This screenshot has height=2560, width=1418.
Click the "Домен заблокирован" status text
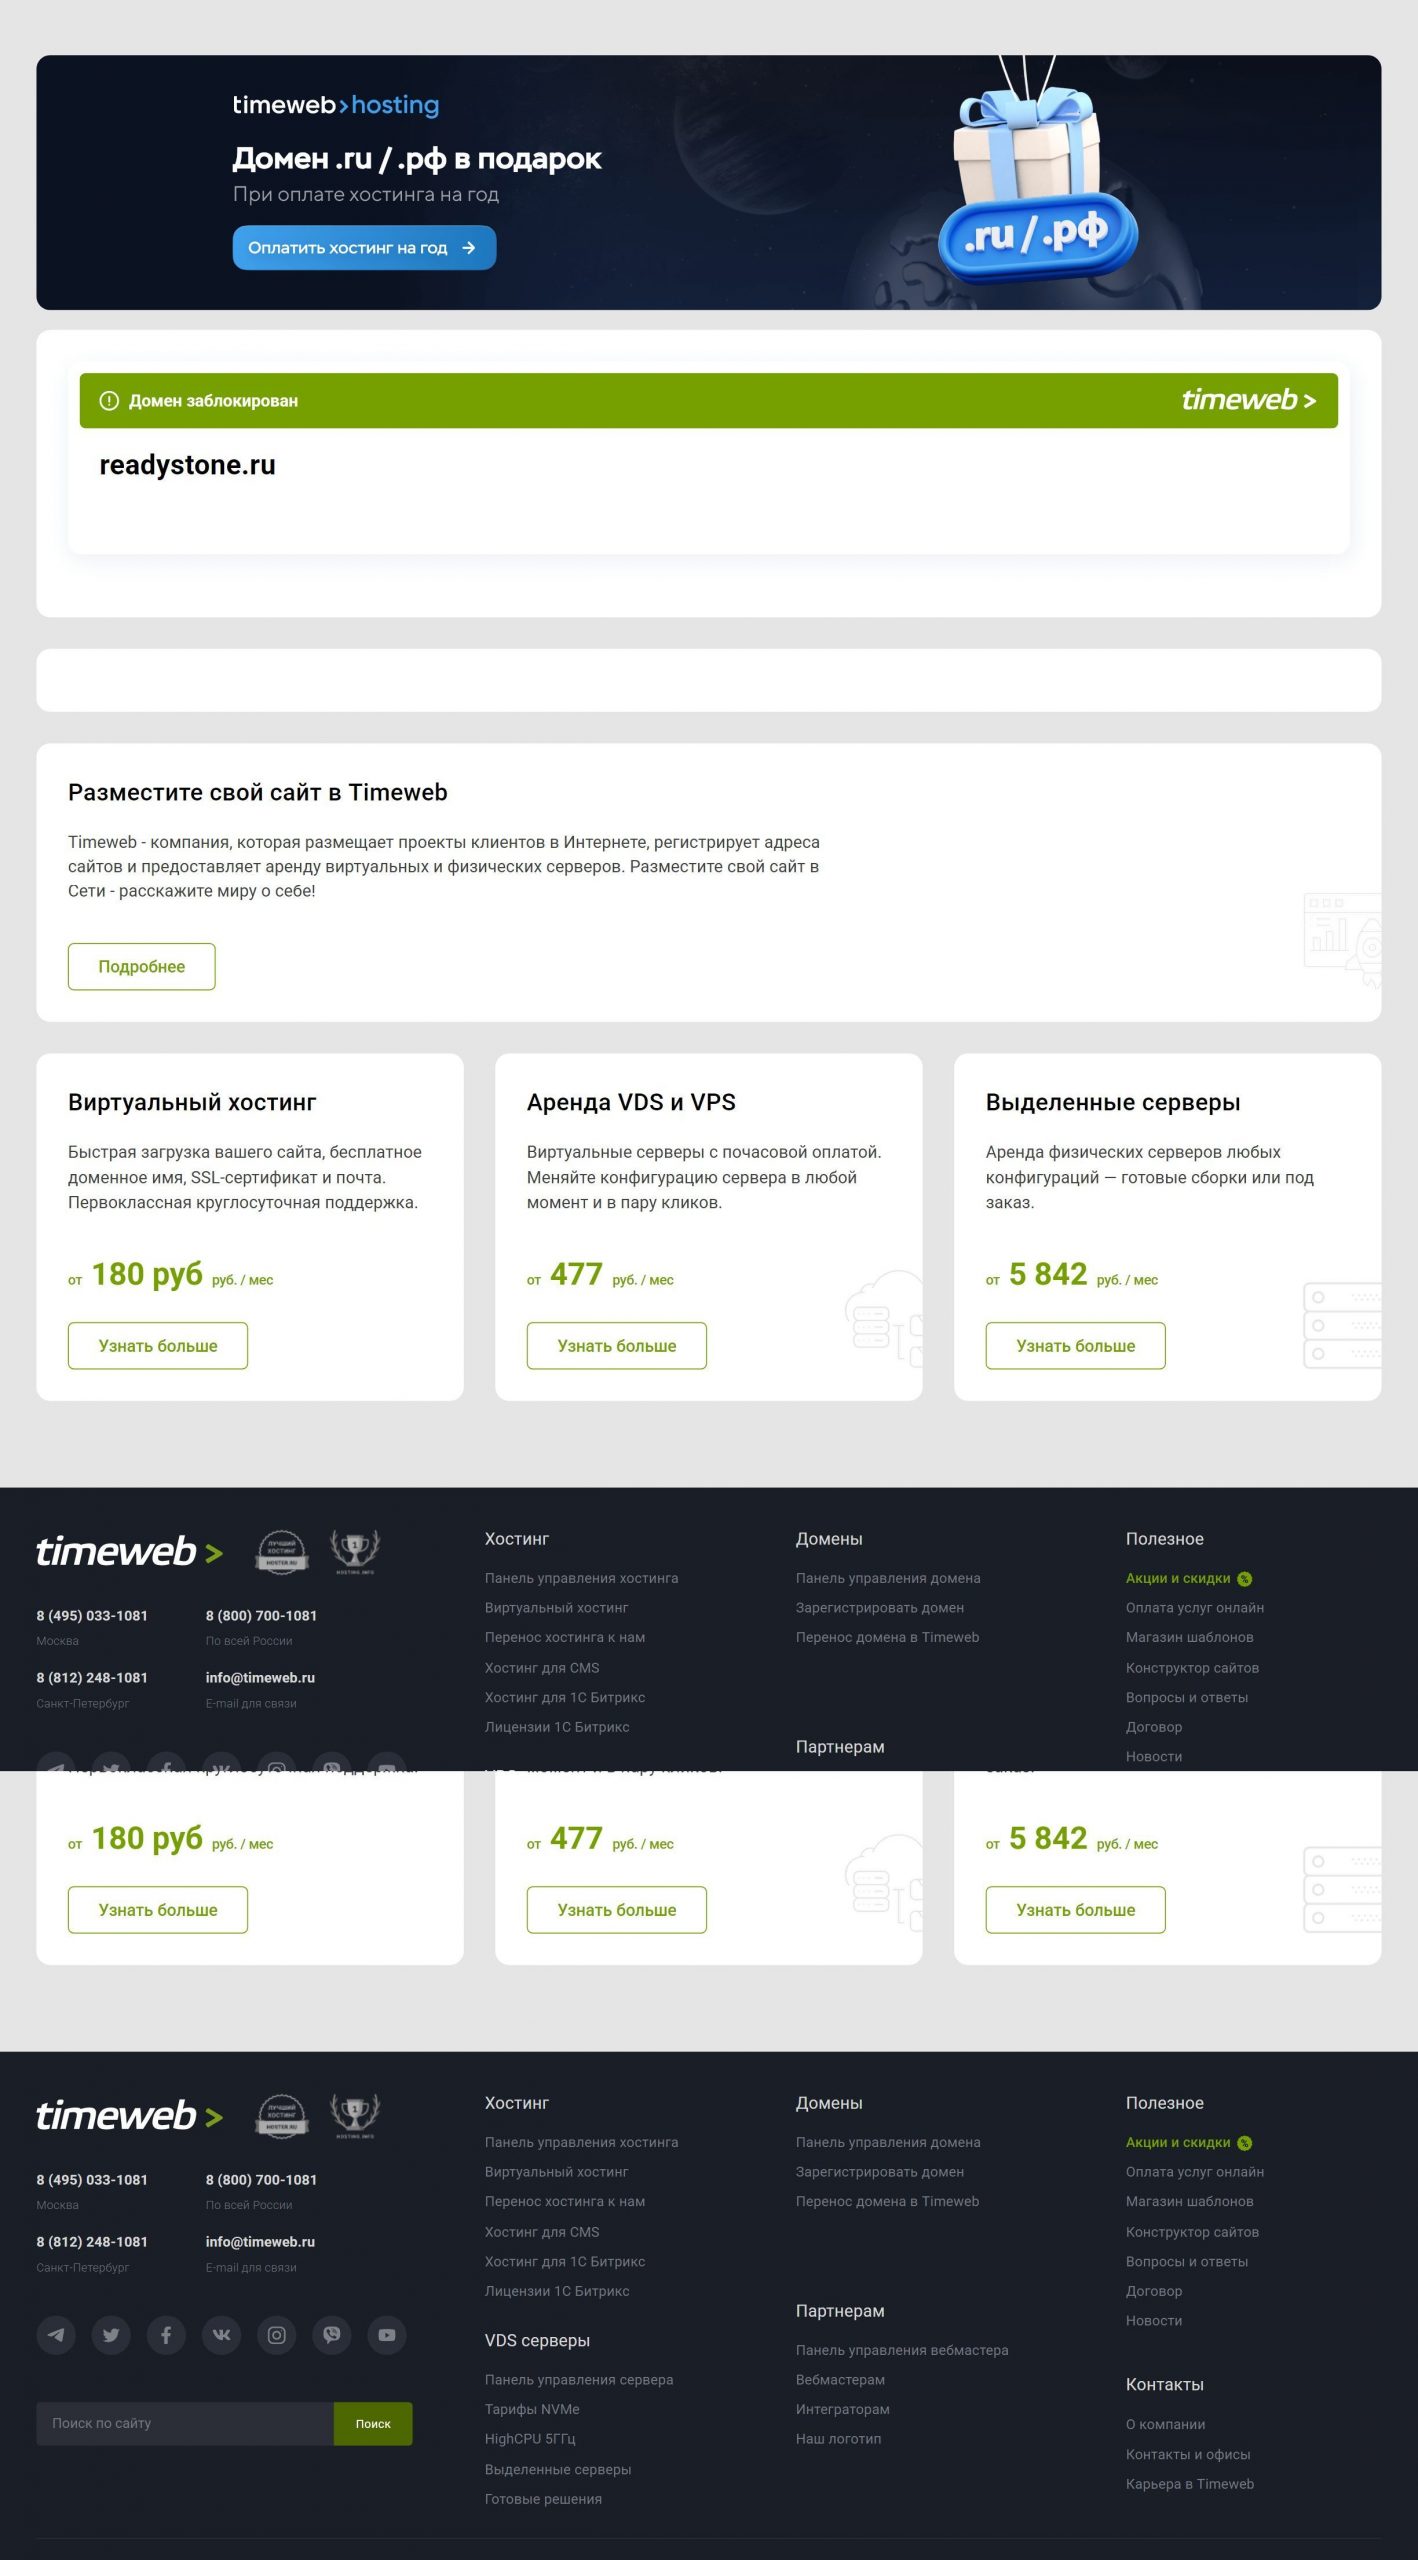tap(213, 401)
